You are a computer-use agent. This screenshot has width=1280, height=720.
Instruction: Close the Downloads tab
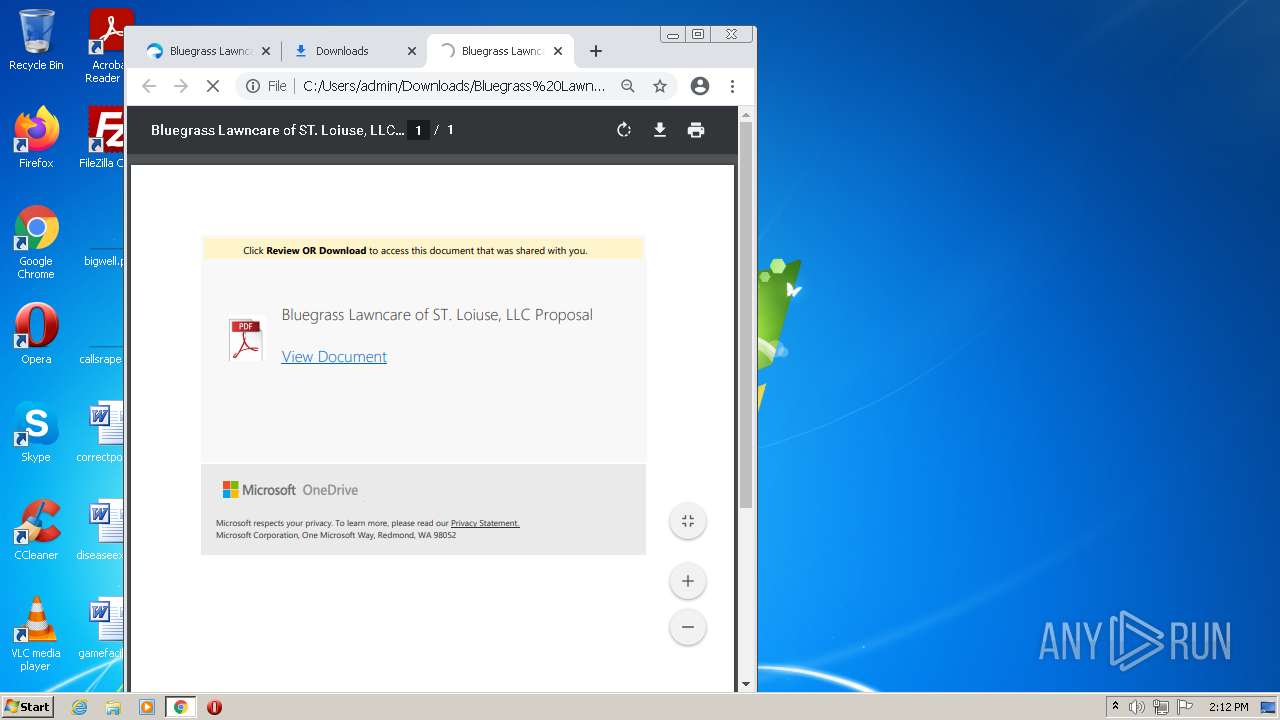412,51
